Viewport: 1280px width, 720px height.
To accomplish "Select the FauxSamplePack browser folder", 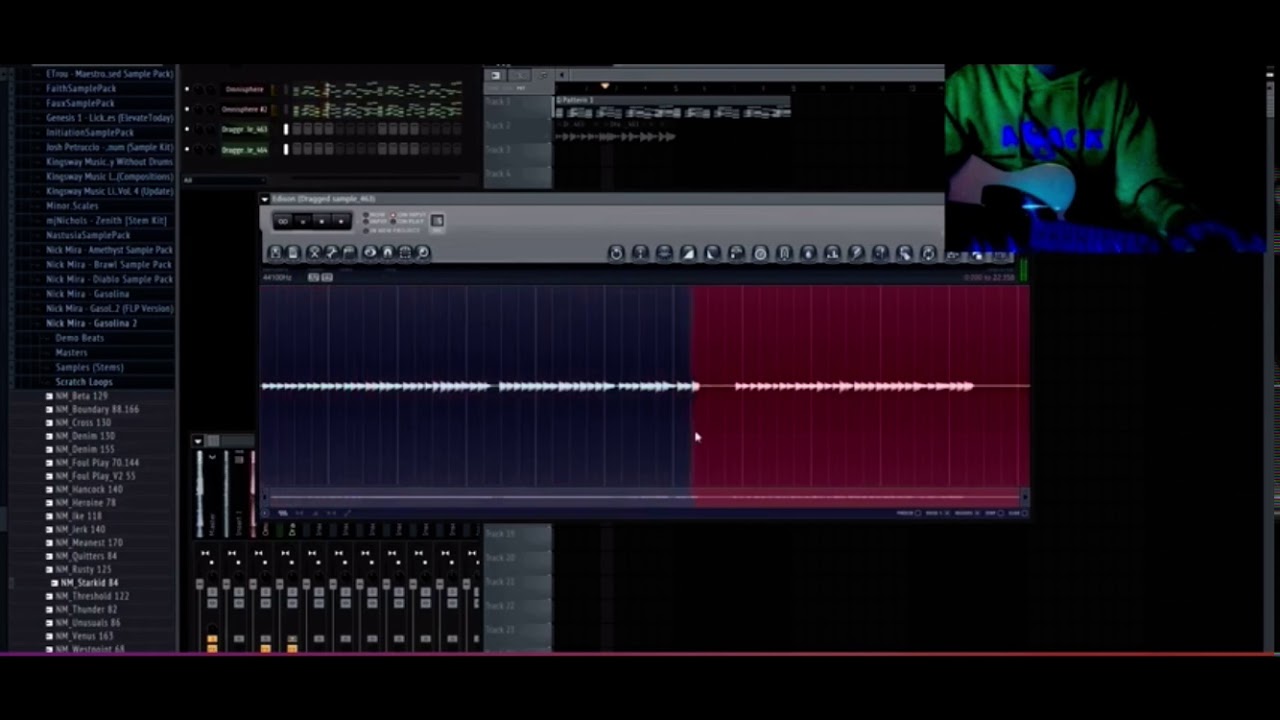I will click(x=80, y=103).
